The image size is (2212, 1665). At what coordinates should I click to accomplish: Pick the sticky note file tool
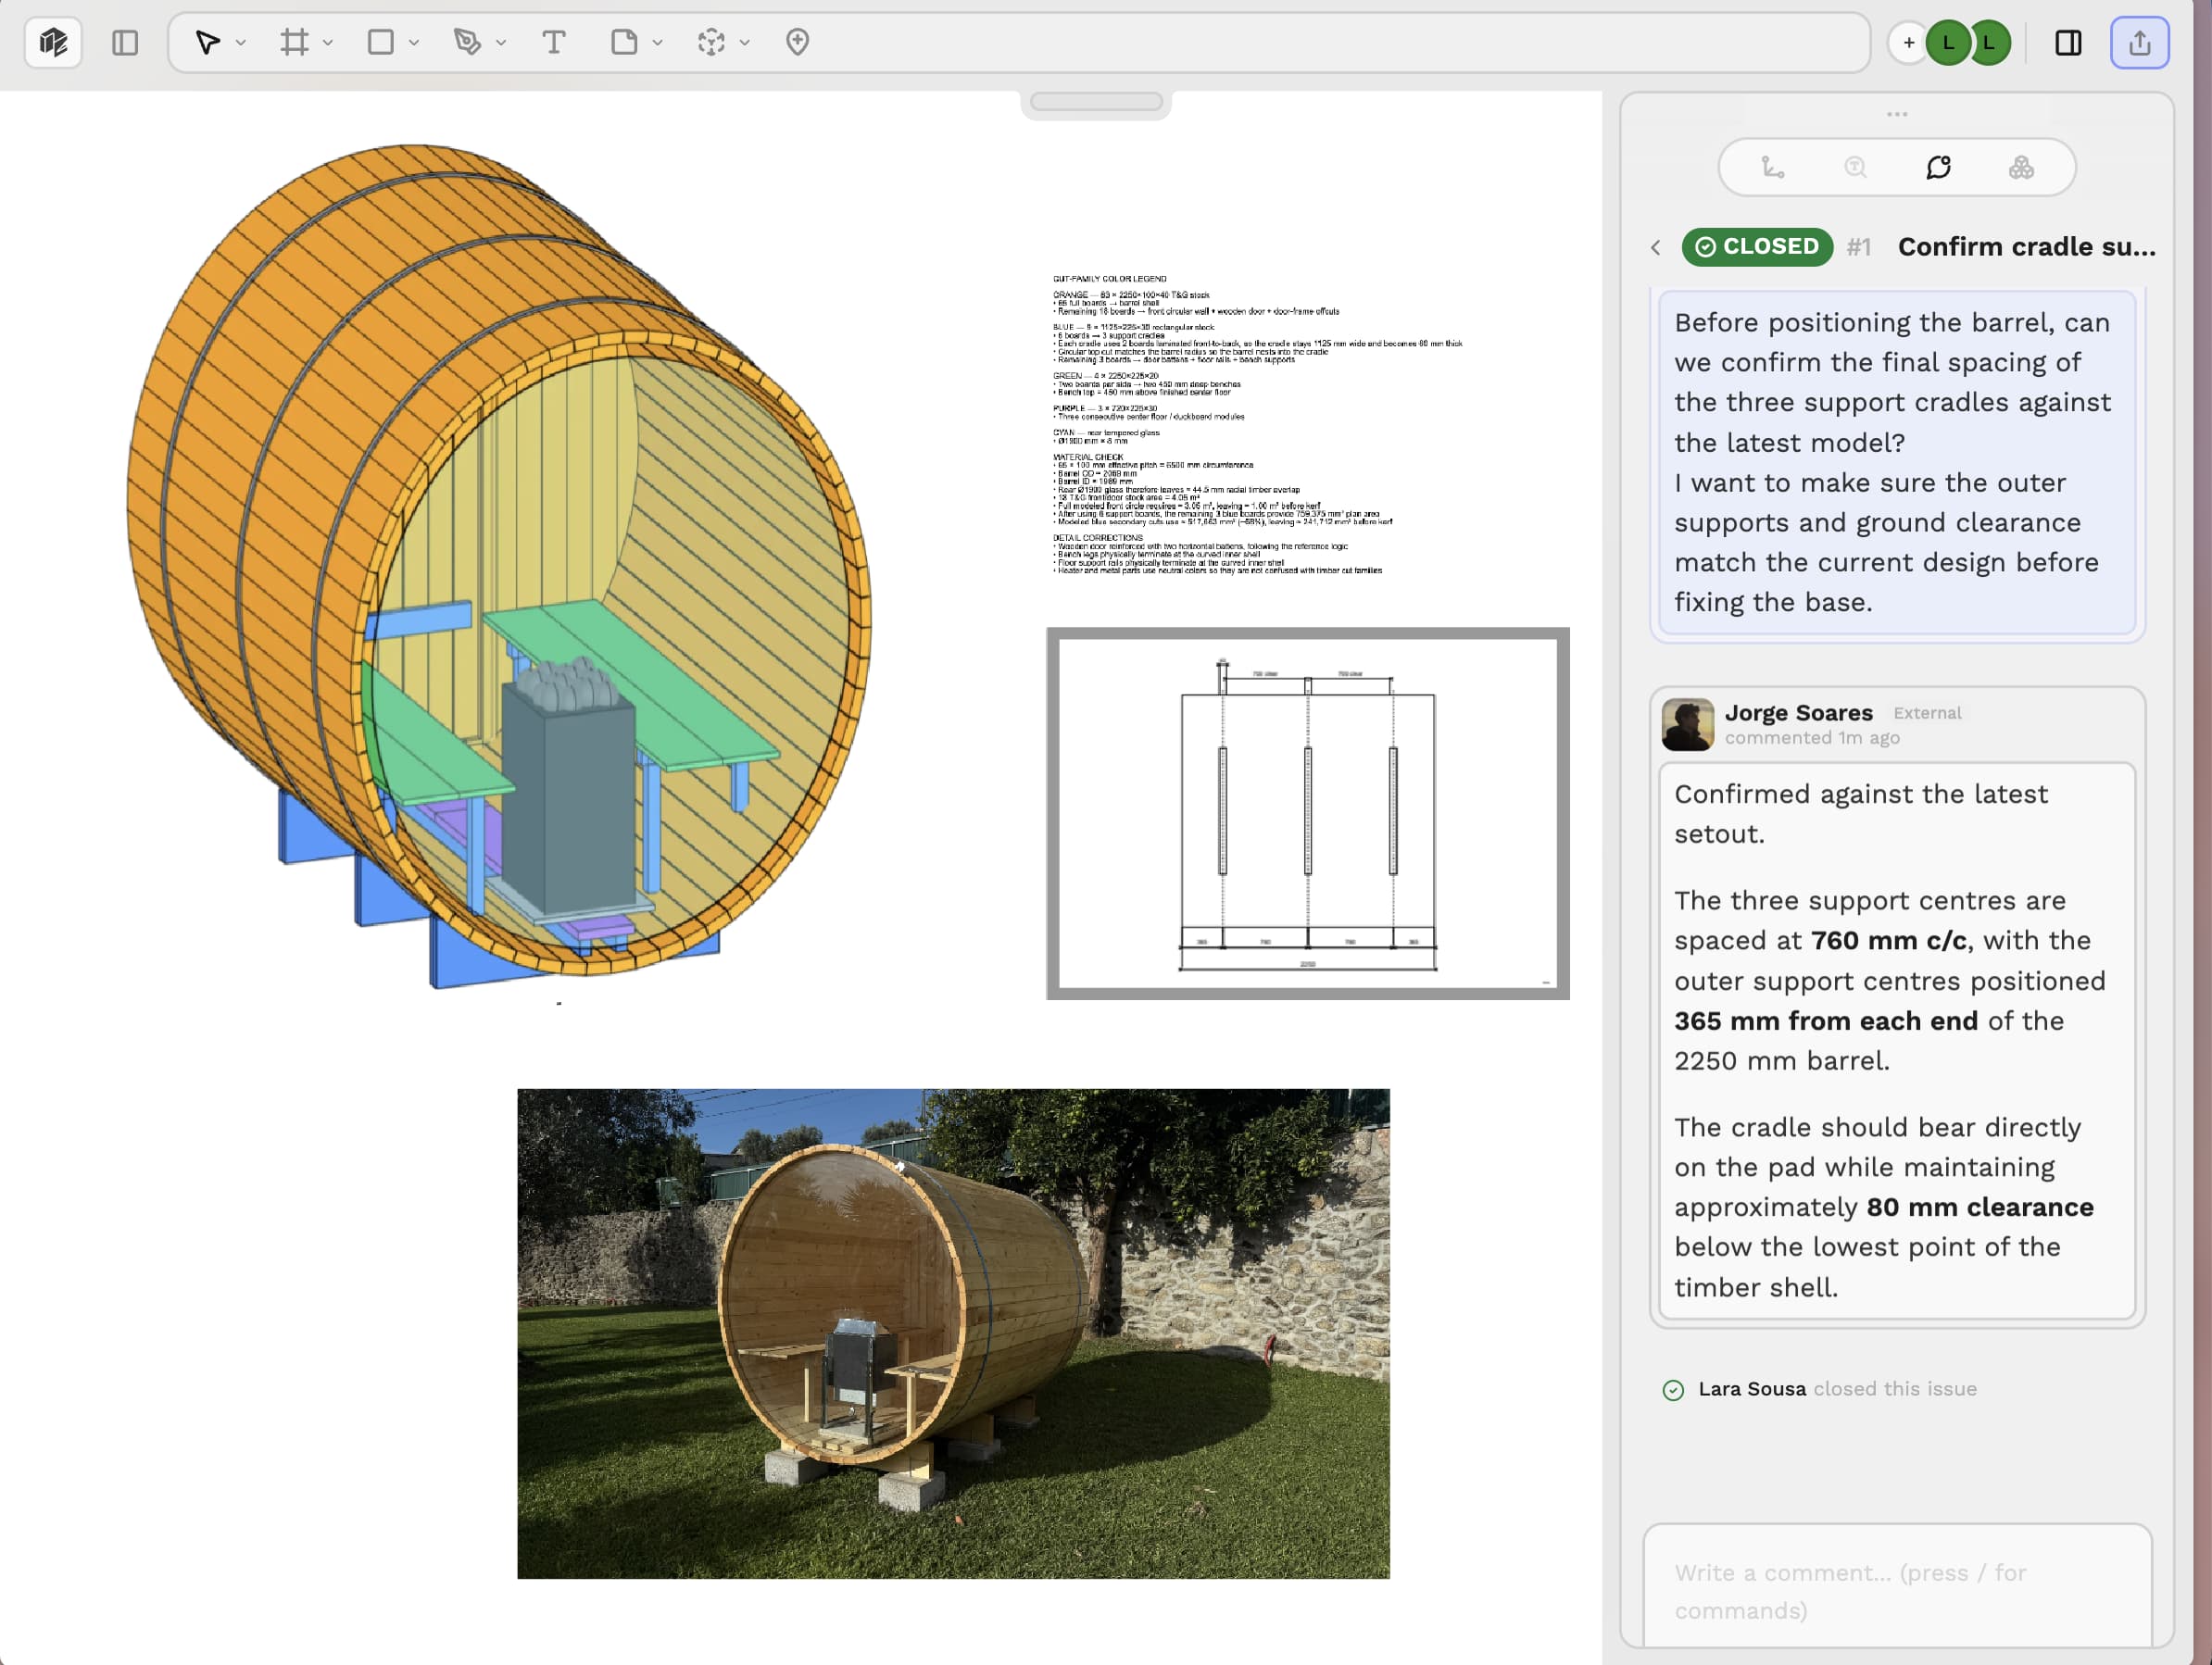coord(624,42)
